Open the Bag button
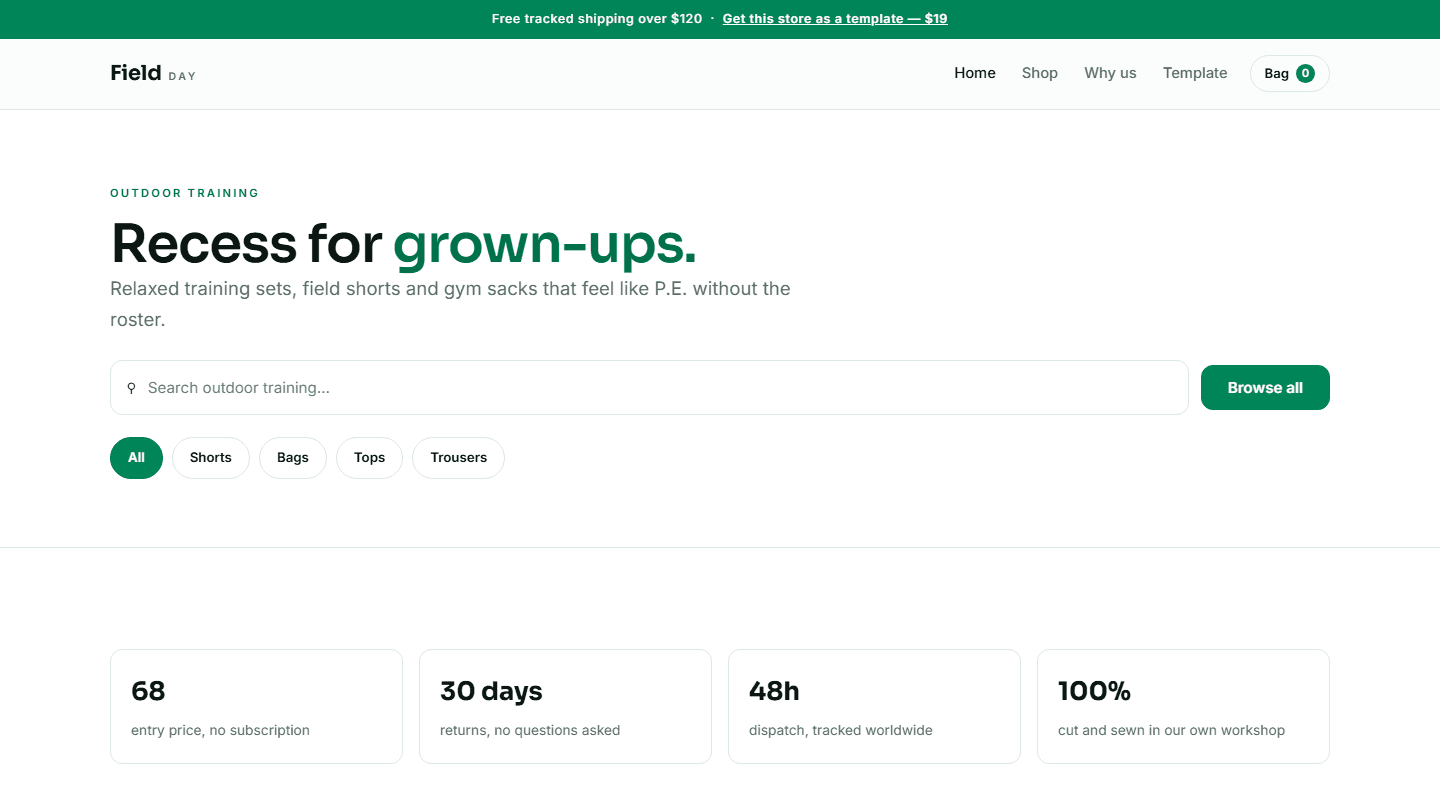 click(1290, 73)
